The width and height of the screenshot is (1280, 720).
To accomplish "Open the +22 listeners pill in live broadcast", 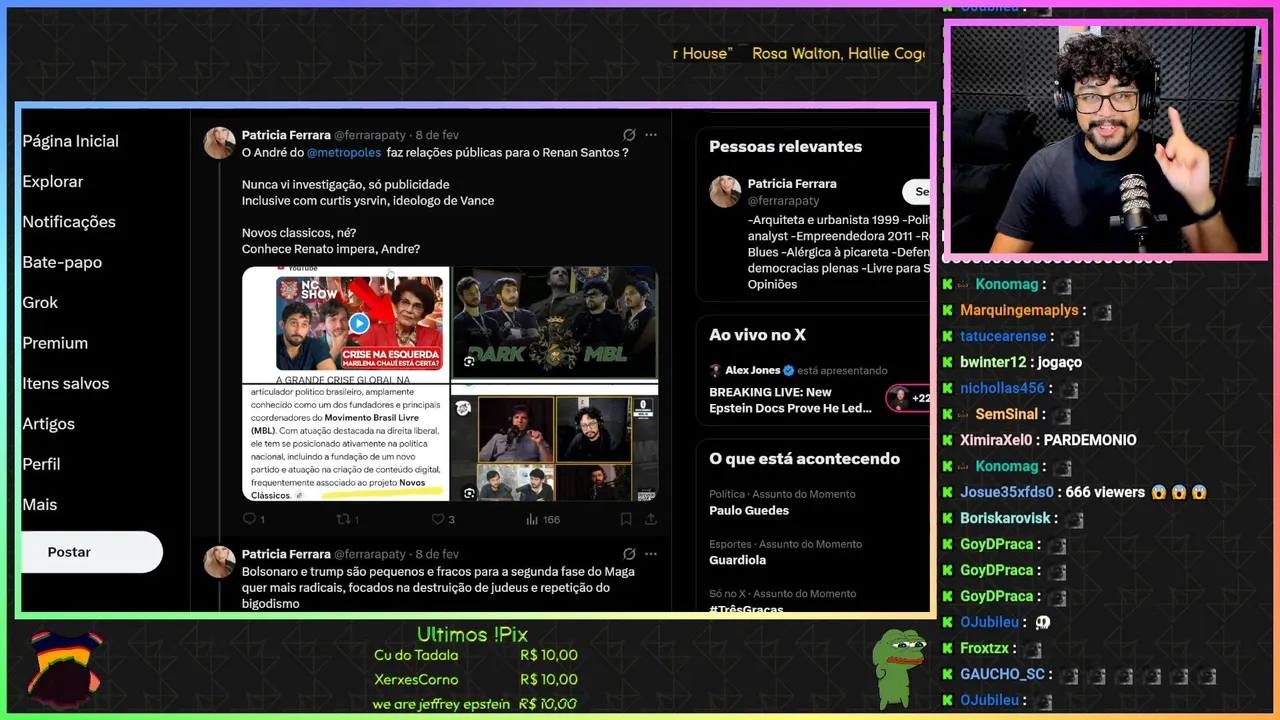I will [908, 398].
